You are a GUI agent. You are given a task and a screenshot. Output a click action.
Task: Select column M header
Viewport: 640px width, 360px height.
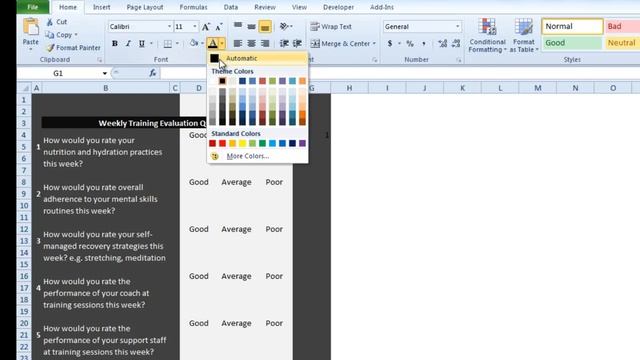pos(538,88)
